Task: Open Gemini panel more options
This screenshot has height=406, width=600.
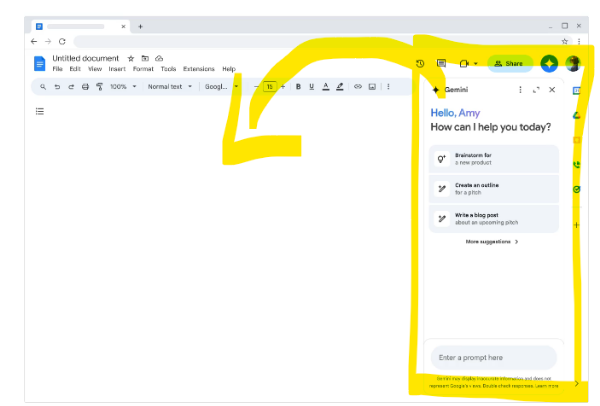Action: tap(520, 90)
